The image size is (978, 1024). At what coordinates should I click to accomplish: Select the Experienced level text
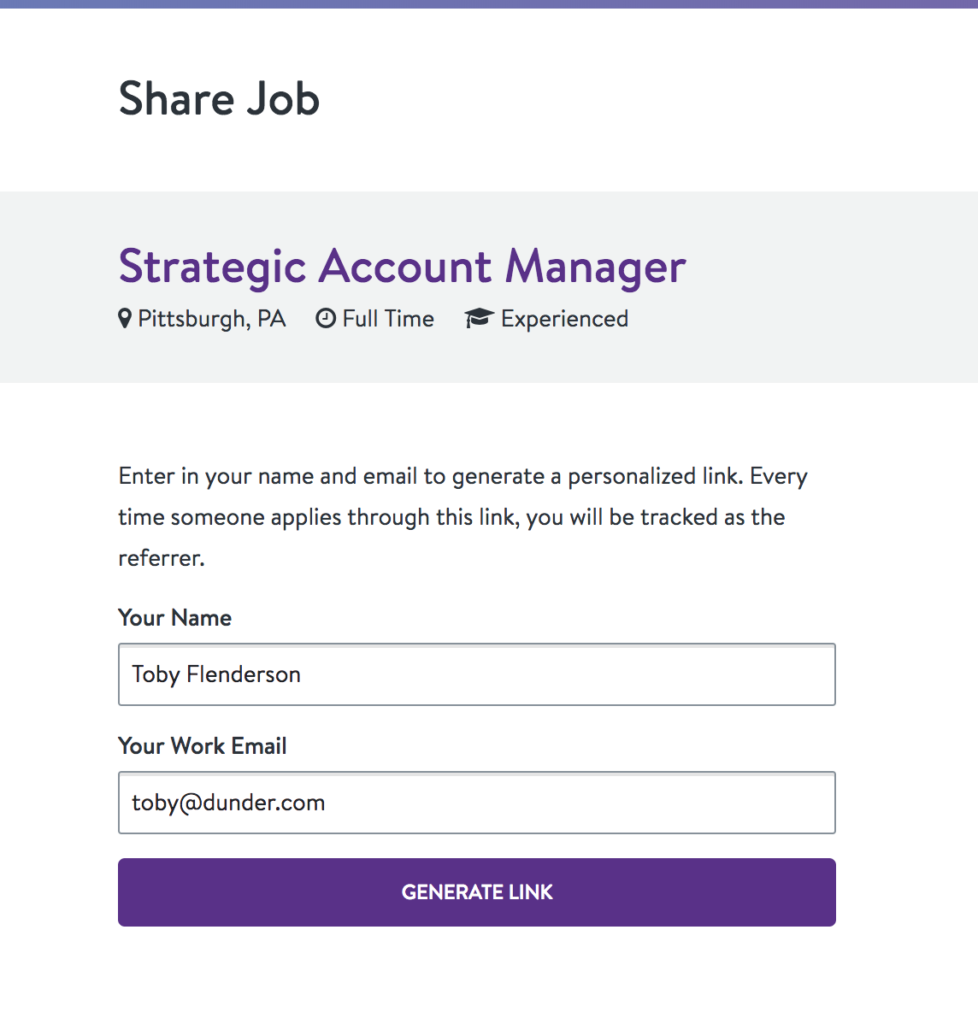[x=565, y=319]
